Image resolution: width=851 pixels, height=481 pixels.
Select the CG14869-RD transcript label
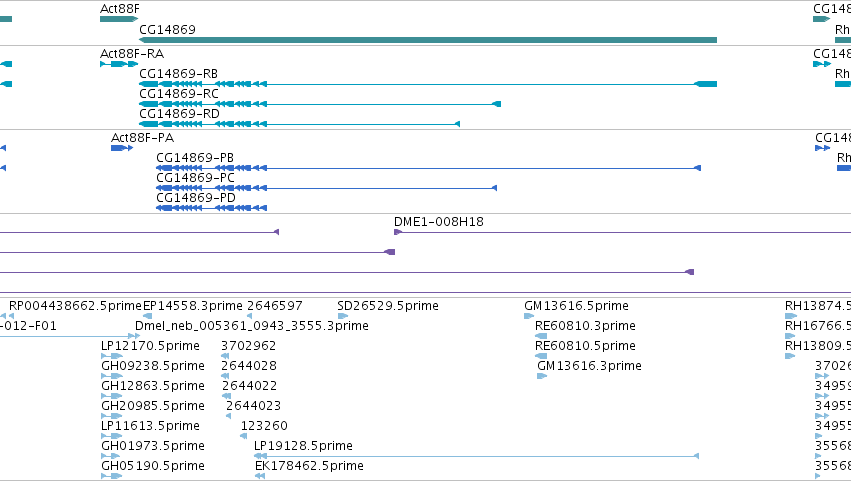[x=179, y=114]
